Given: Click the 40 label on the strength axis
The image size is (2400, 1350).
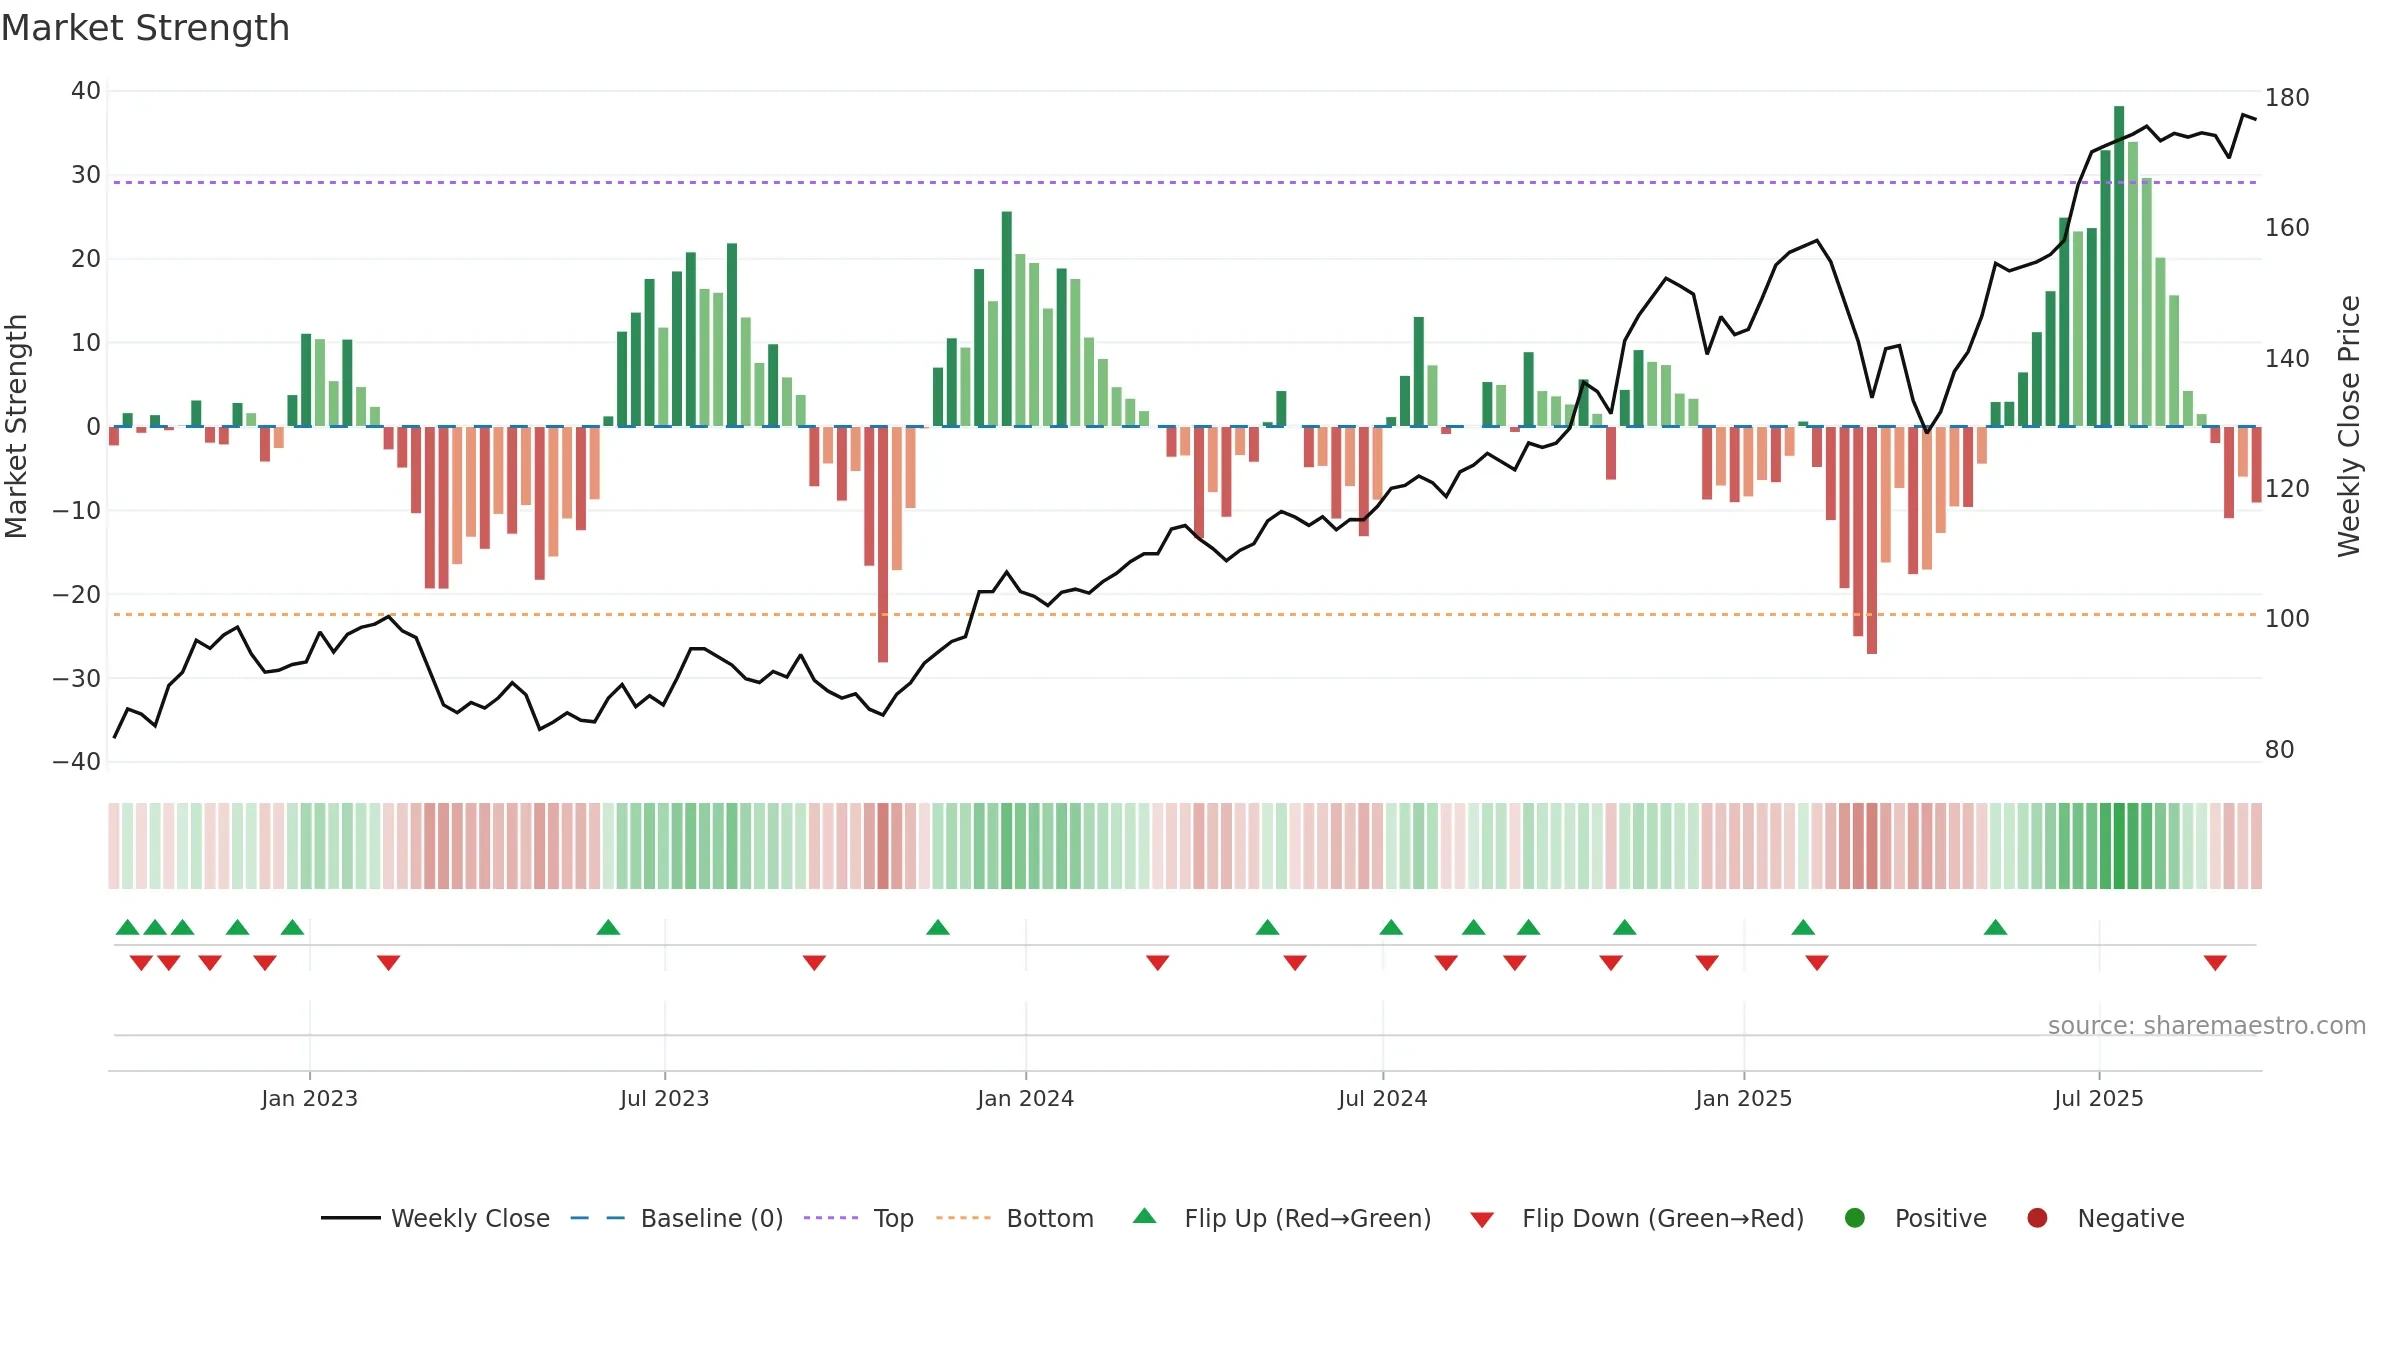Looking at the screenshot, I should coord(86,91).
